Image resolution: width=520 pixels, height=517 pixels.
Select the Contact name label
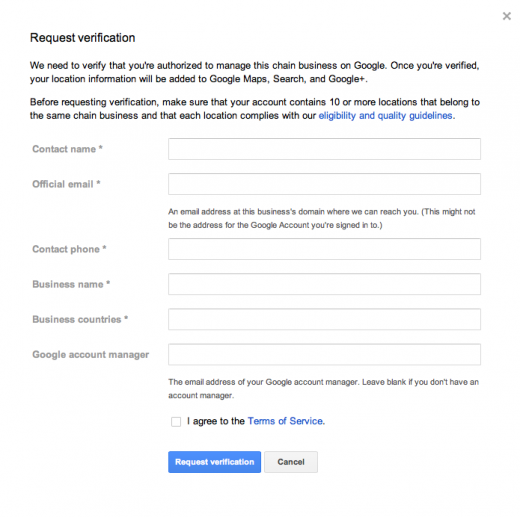click(67, 149)
